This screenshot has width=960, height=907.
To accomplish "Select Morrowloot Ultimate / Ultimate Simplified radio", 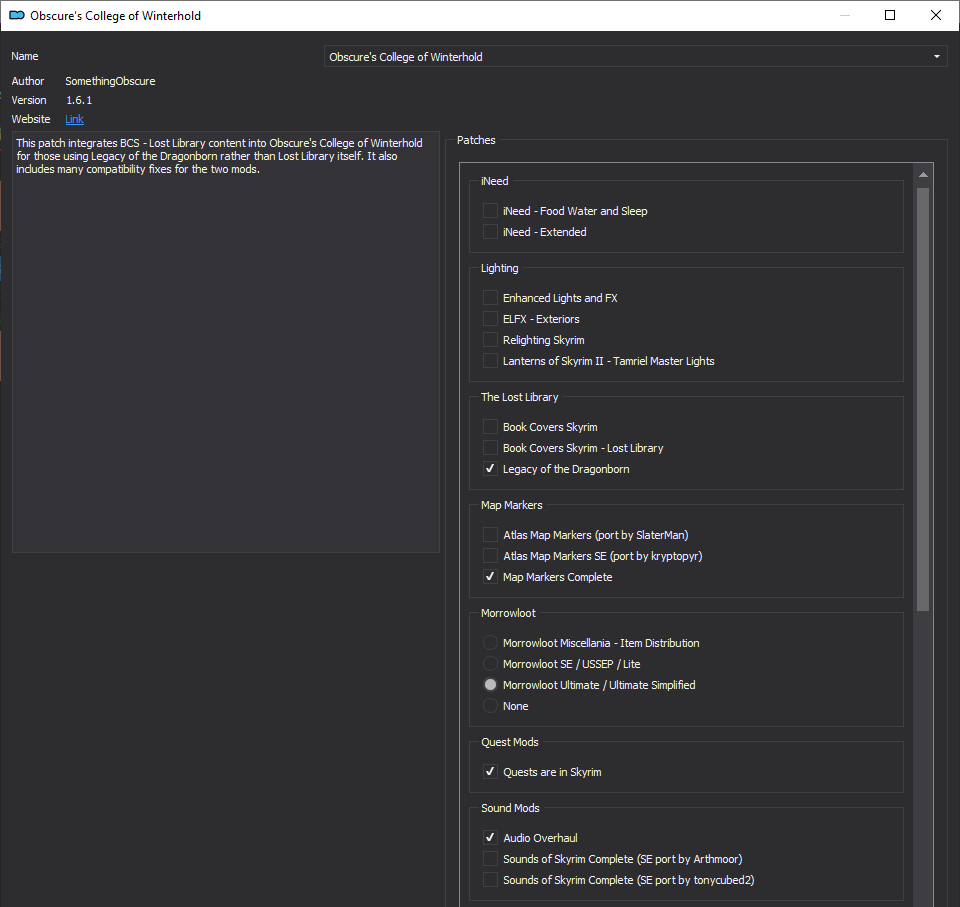I will [x=490, y=685].
